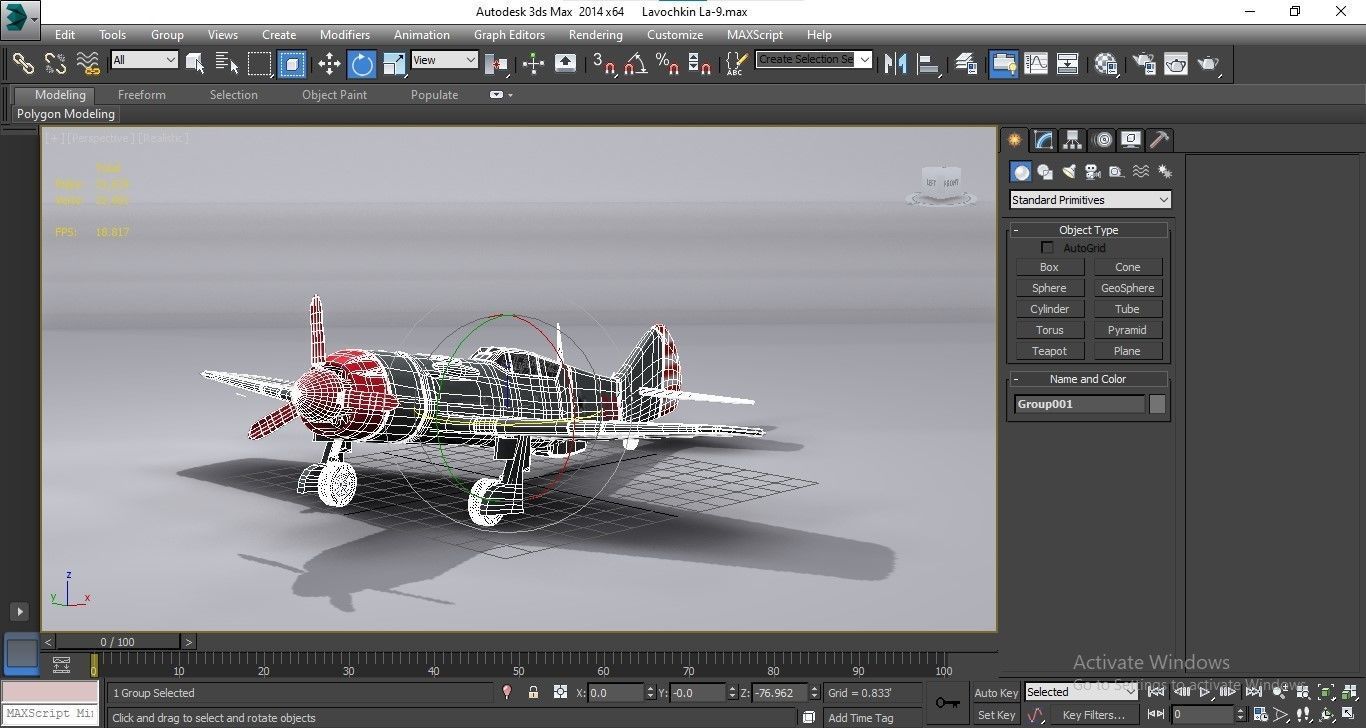Switch to the Object Paint tab
This screenshot has height=728, width=1366.
[x=335, y=95]
